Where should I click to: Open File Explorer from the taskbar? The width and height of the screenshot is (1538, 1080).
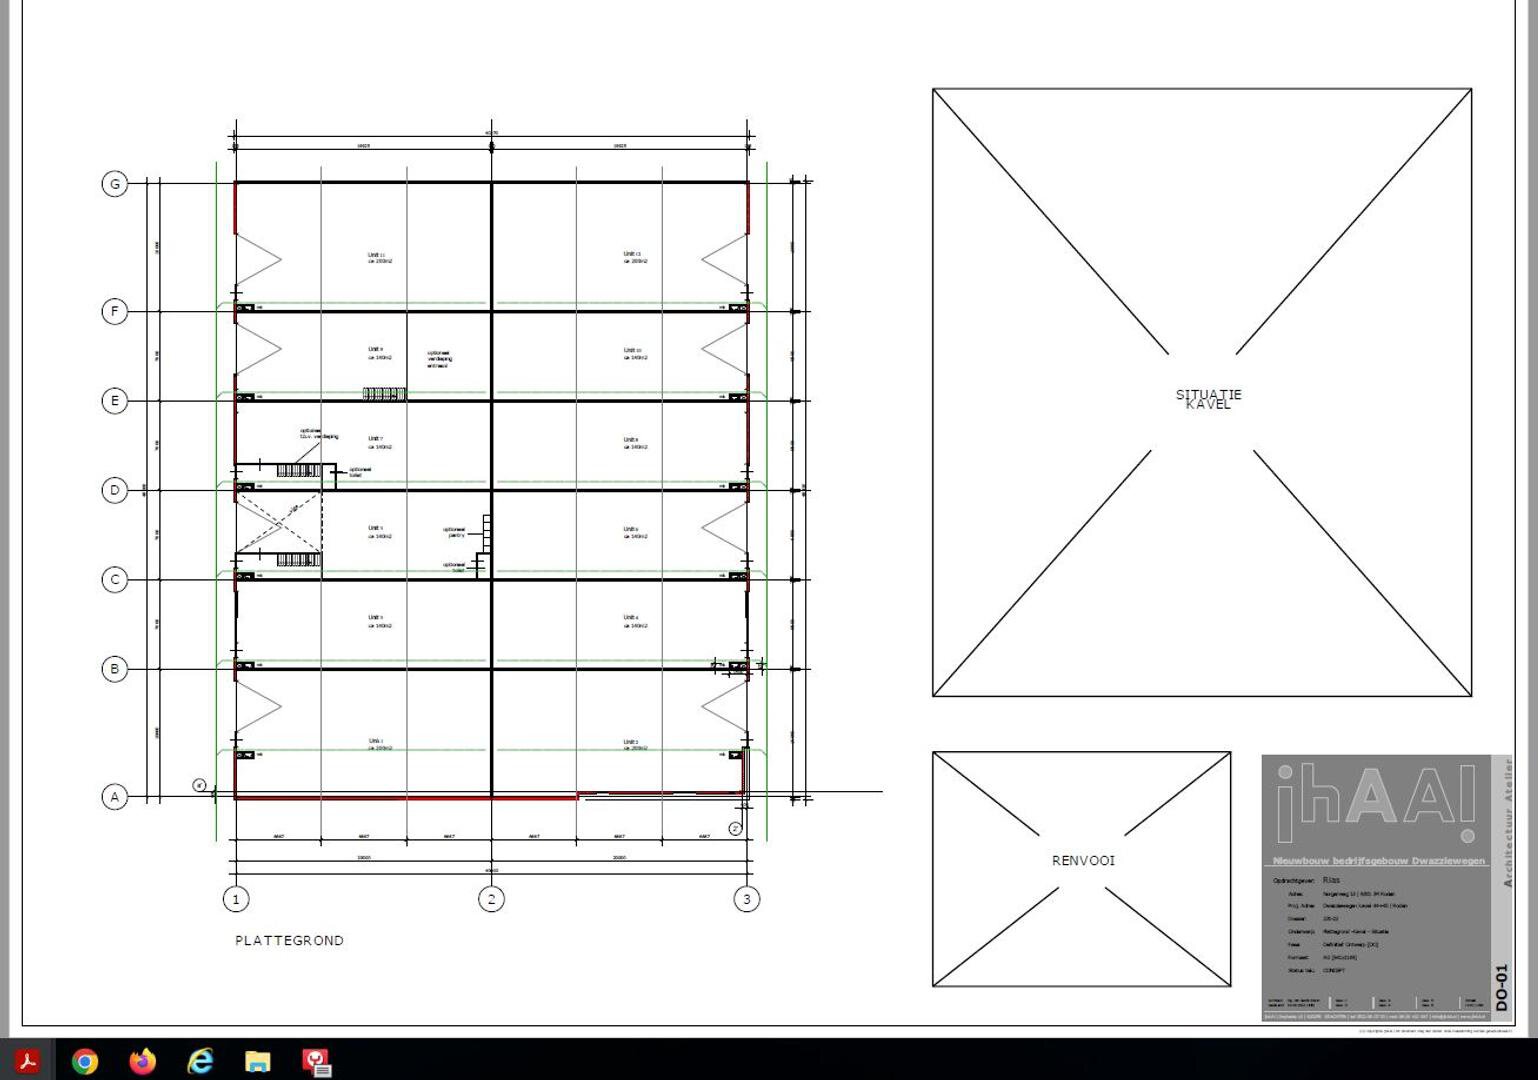(x=258, y=1061)
